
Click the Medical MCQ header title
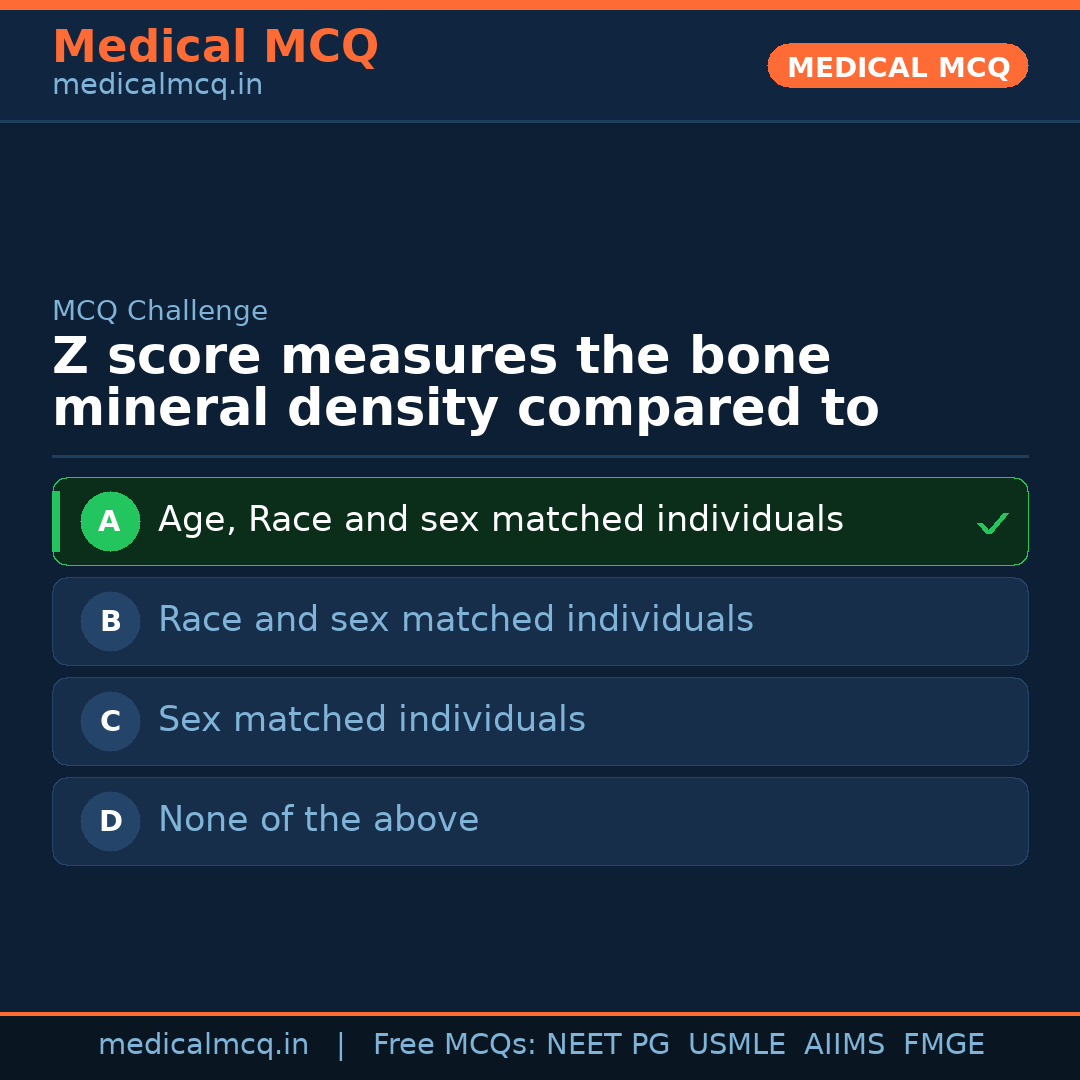tap(215, 47)
